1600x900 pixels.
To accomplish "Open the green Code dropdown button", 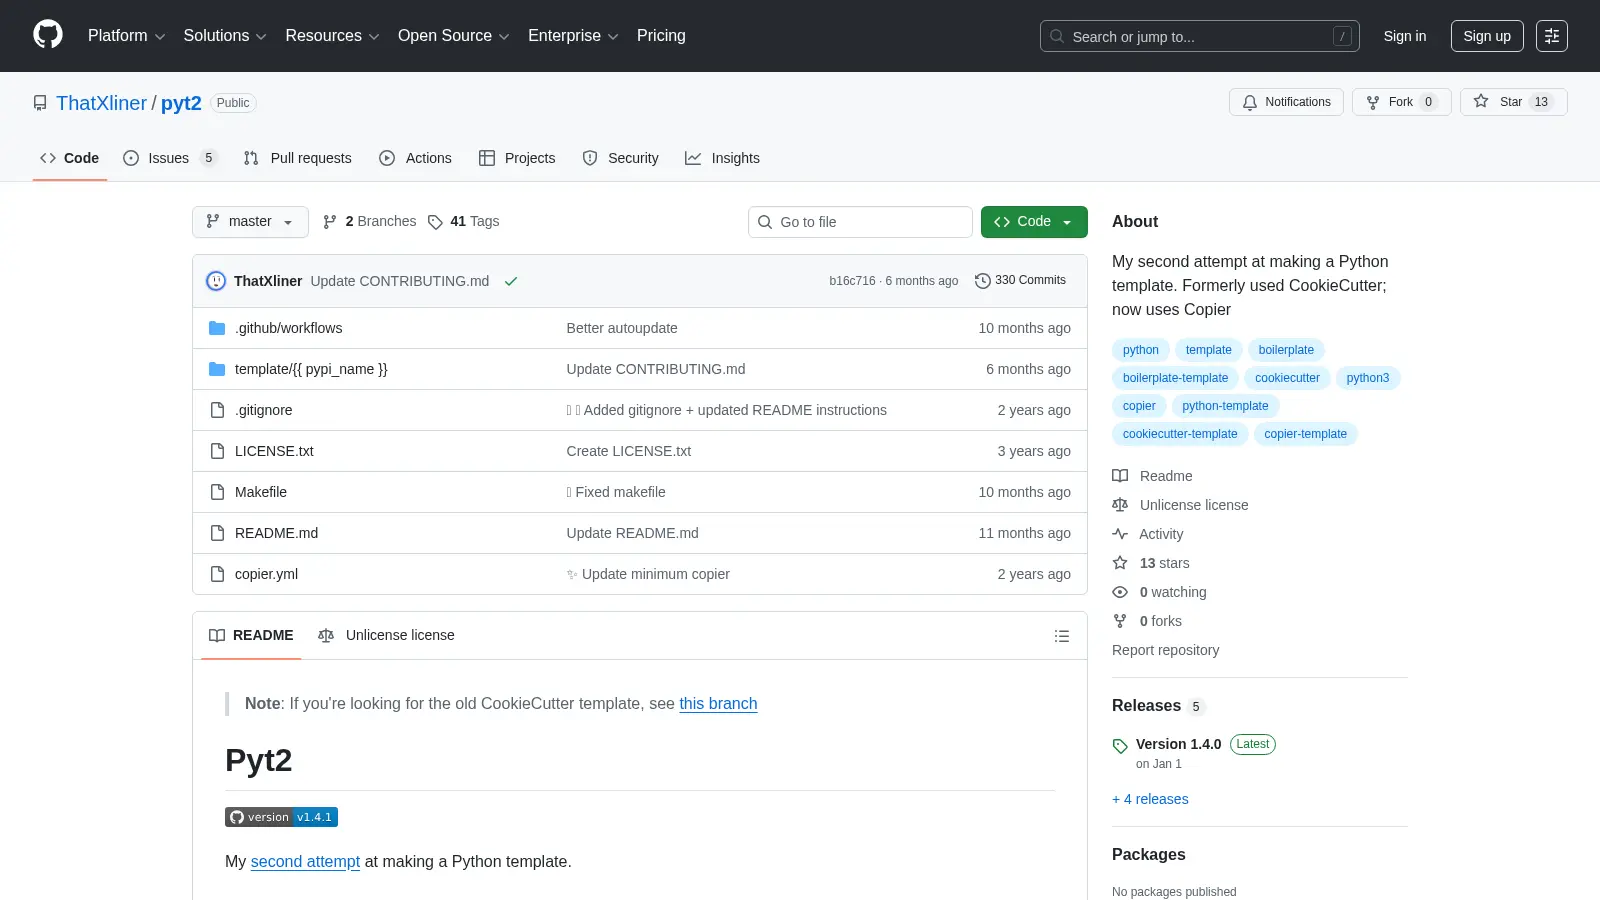I will 1034,222.
